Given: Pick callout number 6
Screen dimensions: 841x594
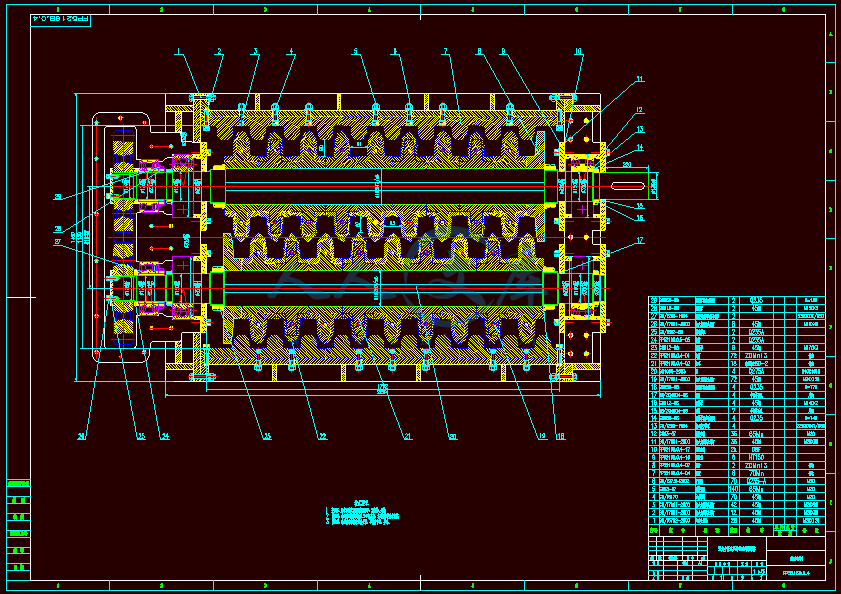Looking at the screenshot, I should coord(395,52).
